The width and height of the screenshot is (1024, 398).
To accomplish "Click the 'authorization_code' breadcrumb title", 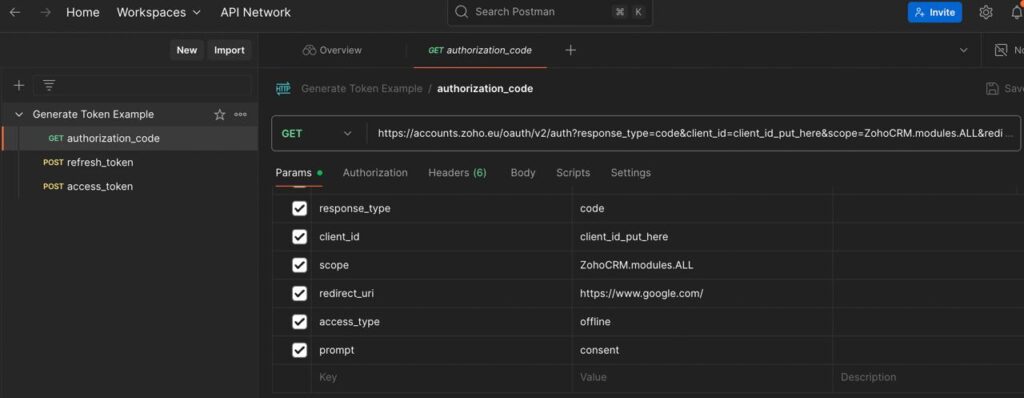I will 485,88.
